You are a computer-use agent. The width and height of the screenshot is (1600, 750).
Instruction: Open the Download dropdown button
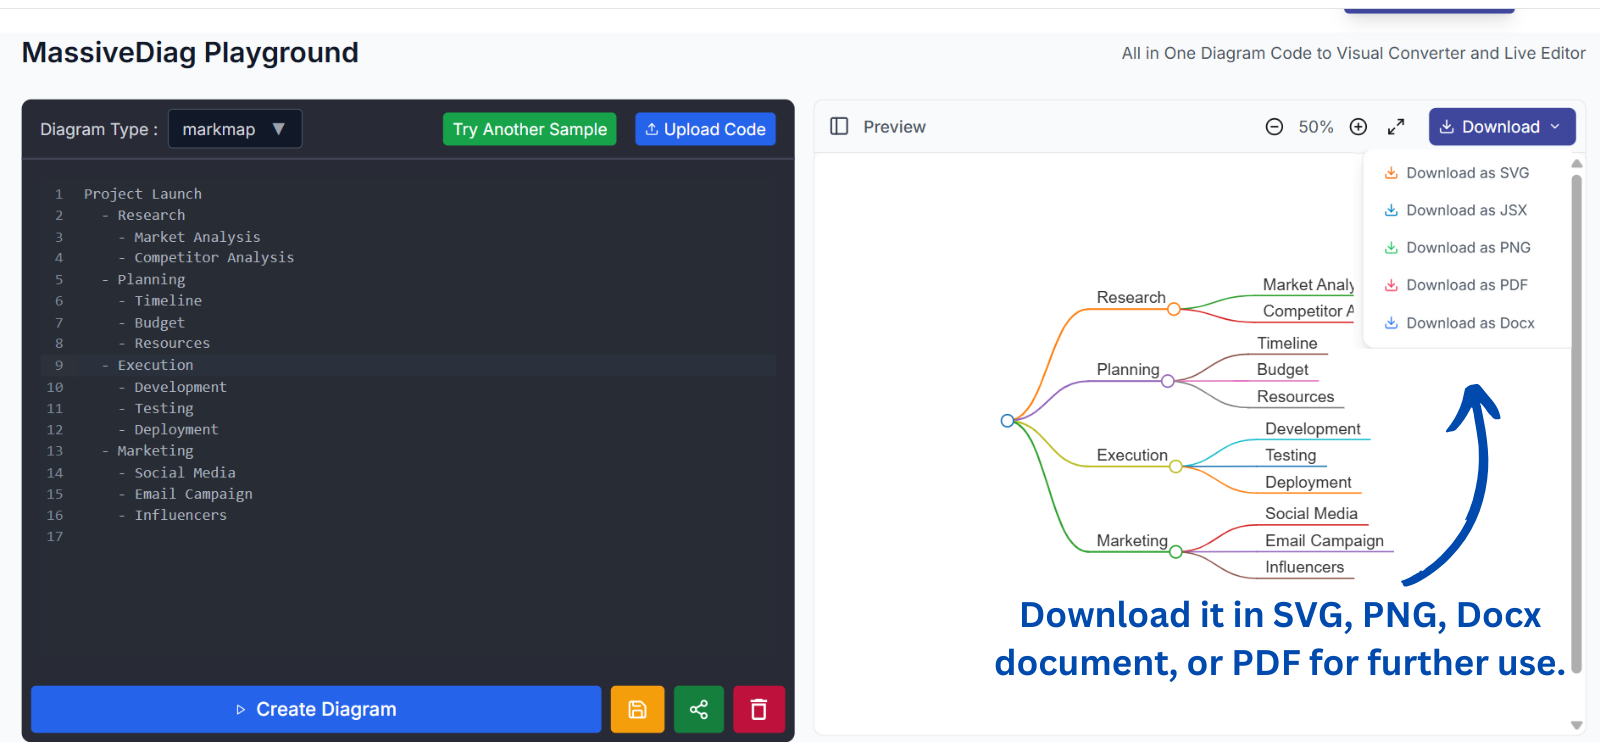pyautogui.click(x=1502, y=127)
